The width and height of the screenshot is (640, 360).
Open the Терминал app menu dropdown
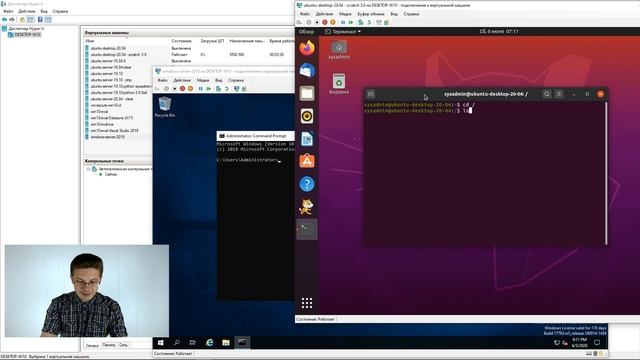pos(343,31)
